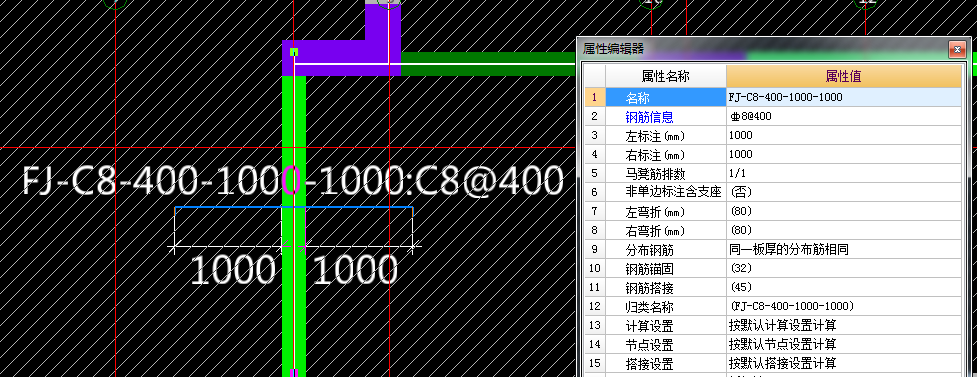977x377 pixels.
Task: Select the dark green horizontal beam
Action: 488,64
